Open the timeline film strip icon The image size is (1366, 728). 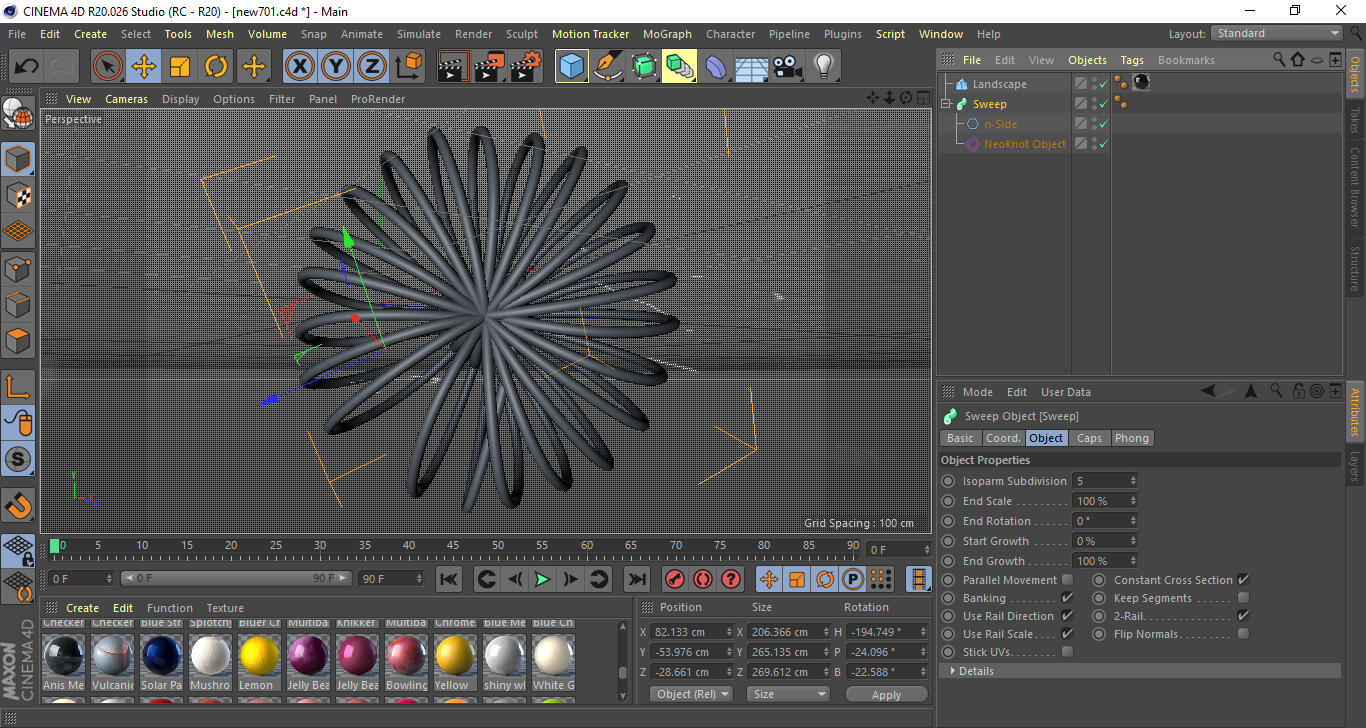pyautogui.click(x=918, y=579)
